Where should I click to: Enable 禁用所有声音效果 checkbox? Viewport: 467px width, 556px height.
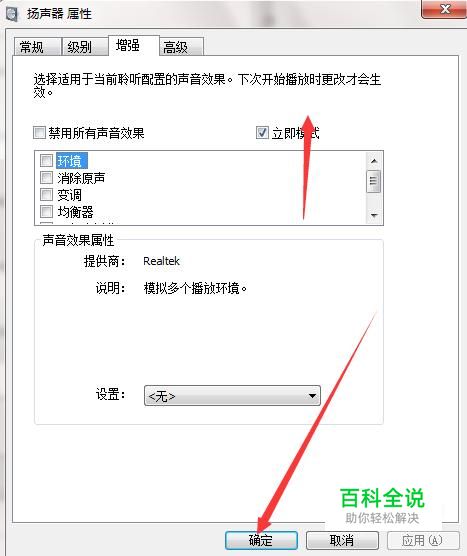(39, 133)
